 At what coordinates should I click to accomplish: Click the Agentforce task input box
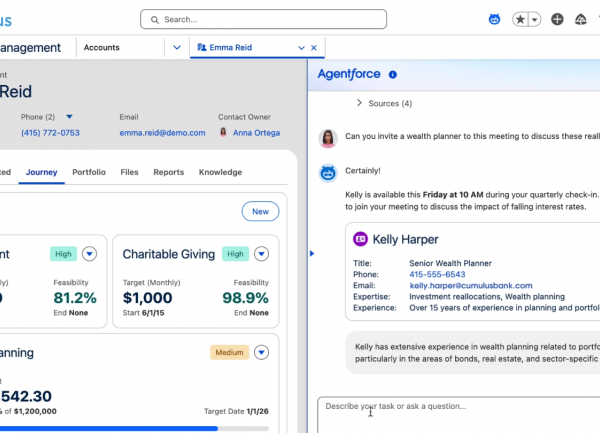pos(458,415)
